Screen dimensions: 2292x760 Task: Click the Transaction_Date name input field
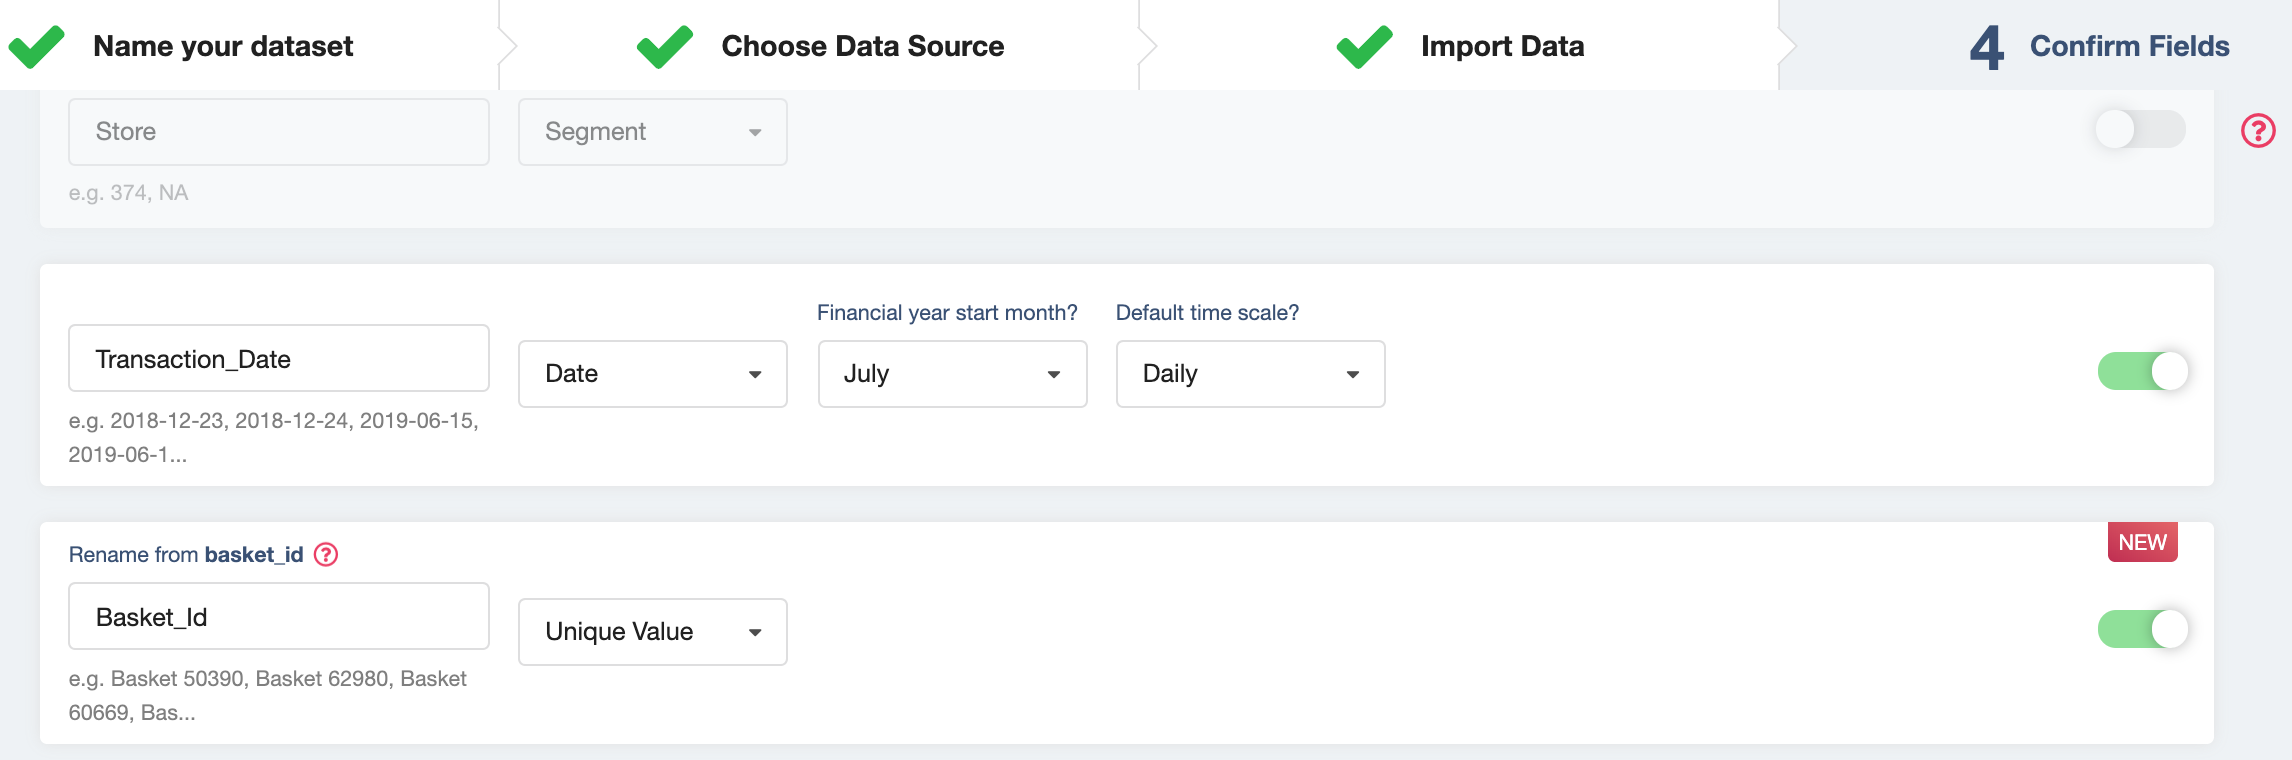coord(278,359)
